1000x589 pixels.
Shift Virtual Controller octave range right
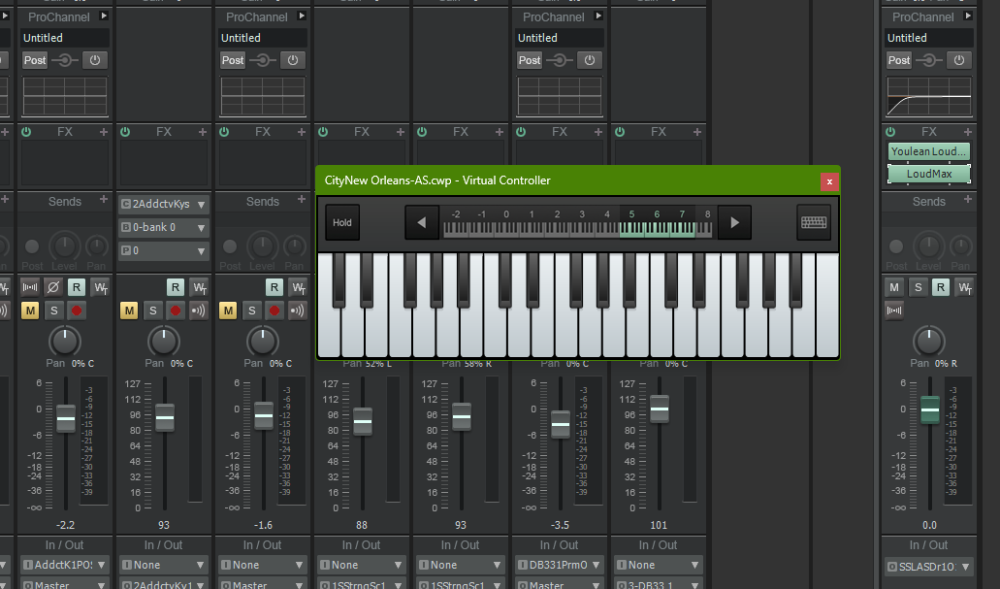(x=734, y=222)
